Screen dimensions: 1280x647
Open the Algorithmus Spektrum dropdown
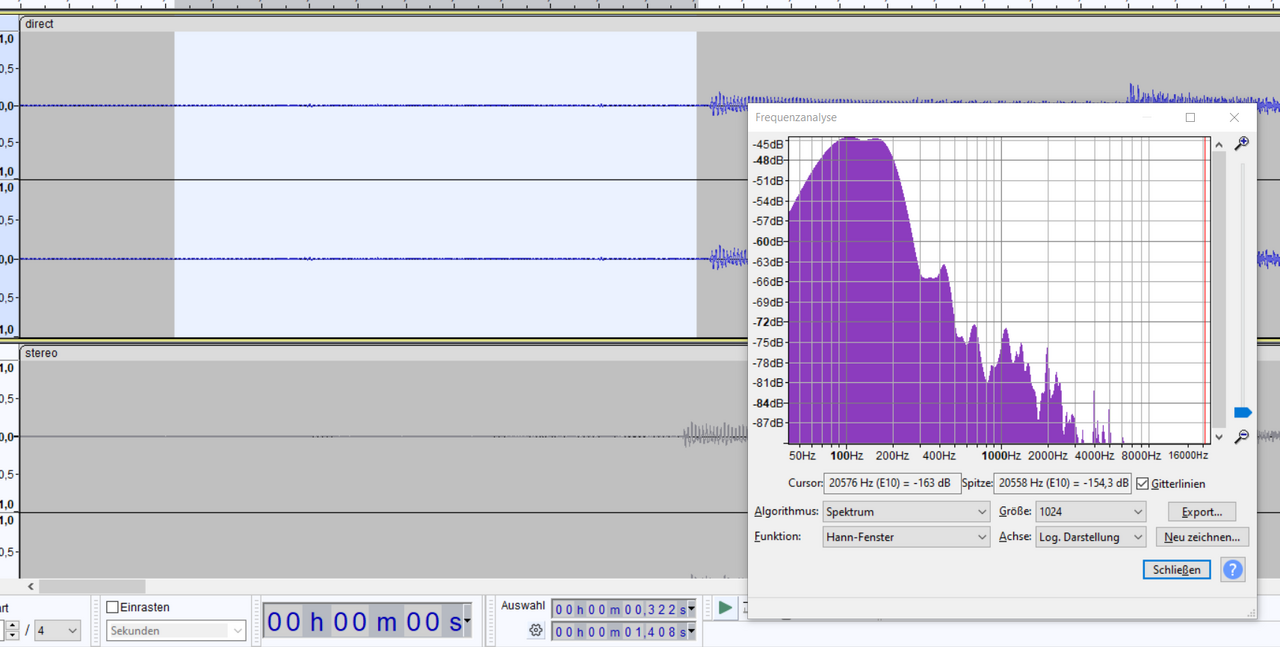[906, 511]
